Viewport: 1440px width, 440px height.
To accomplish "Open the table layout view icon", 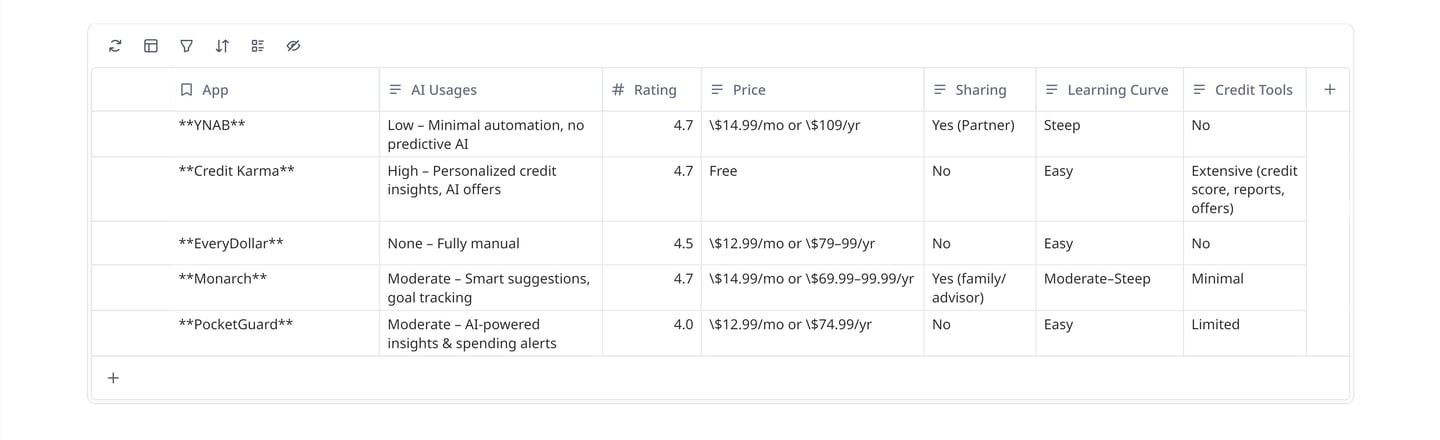I will tap(151, 46).
